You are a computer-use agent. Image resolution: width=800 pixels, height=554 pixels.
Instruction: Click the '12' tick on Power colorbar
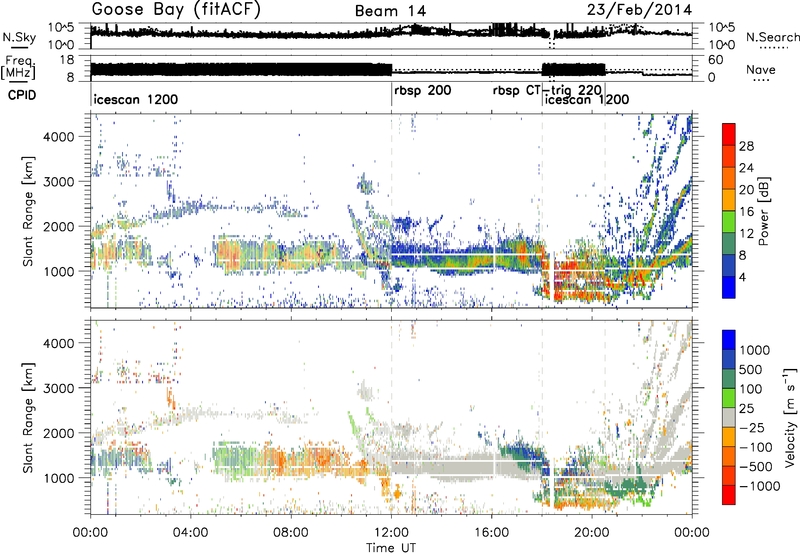[746, 234]
